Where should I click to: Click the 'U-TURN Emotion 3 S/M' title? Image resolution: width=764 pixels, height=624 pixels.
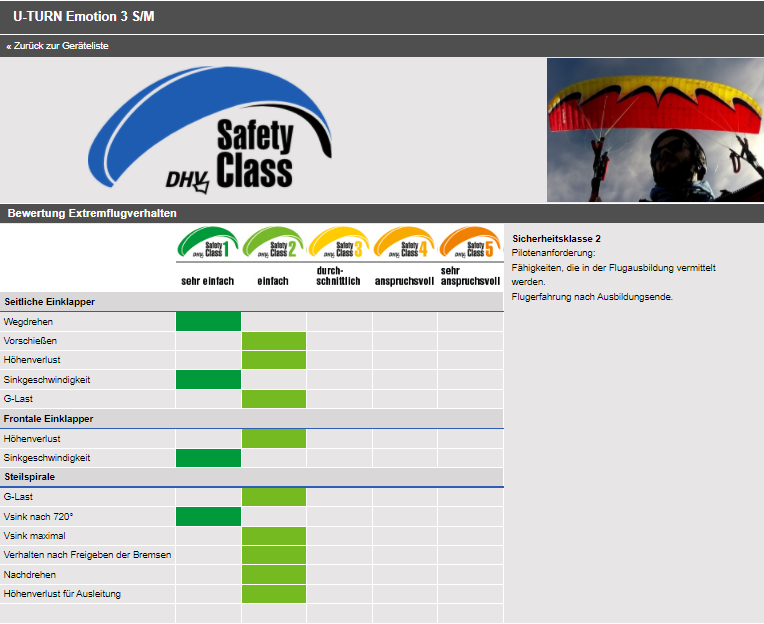click(x=84, y=17)
